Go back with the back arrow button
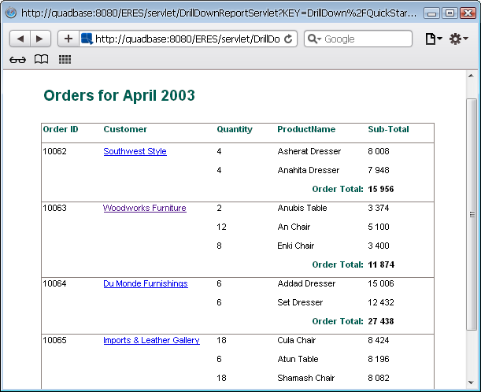The width and height of the screenshot is (481, 392). (20, 39)
